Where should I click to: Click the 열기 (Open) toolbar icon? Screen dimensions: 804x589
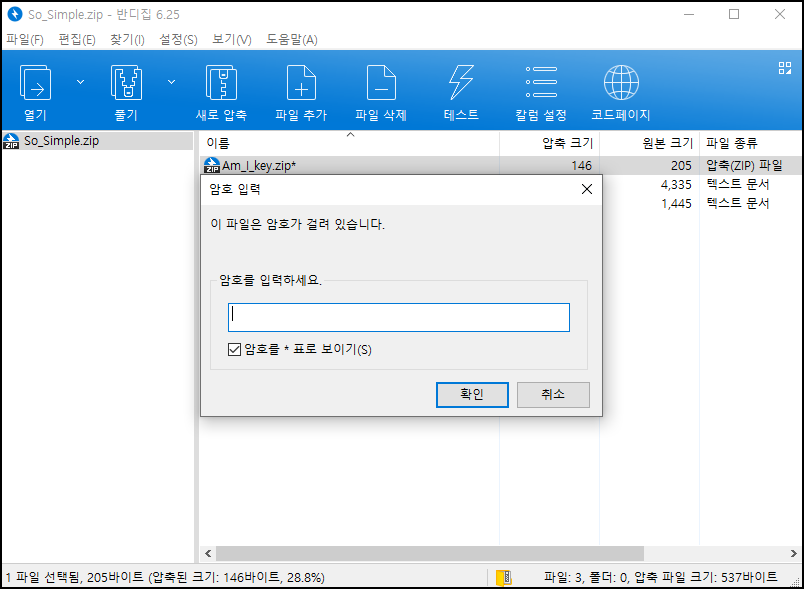[x=35, y=83]
